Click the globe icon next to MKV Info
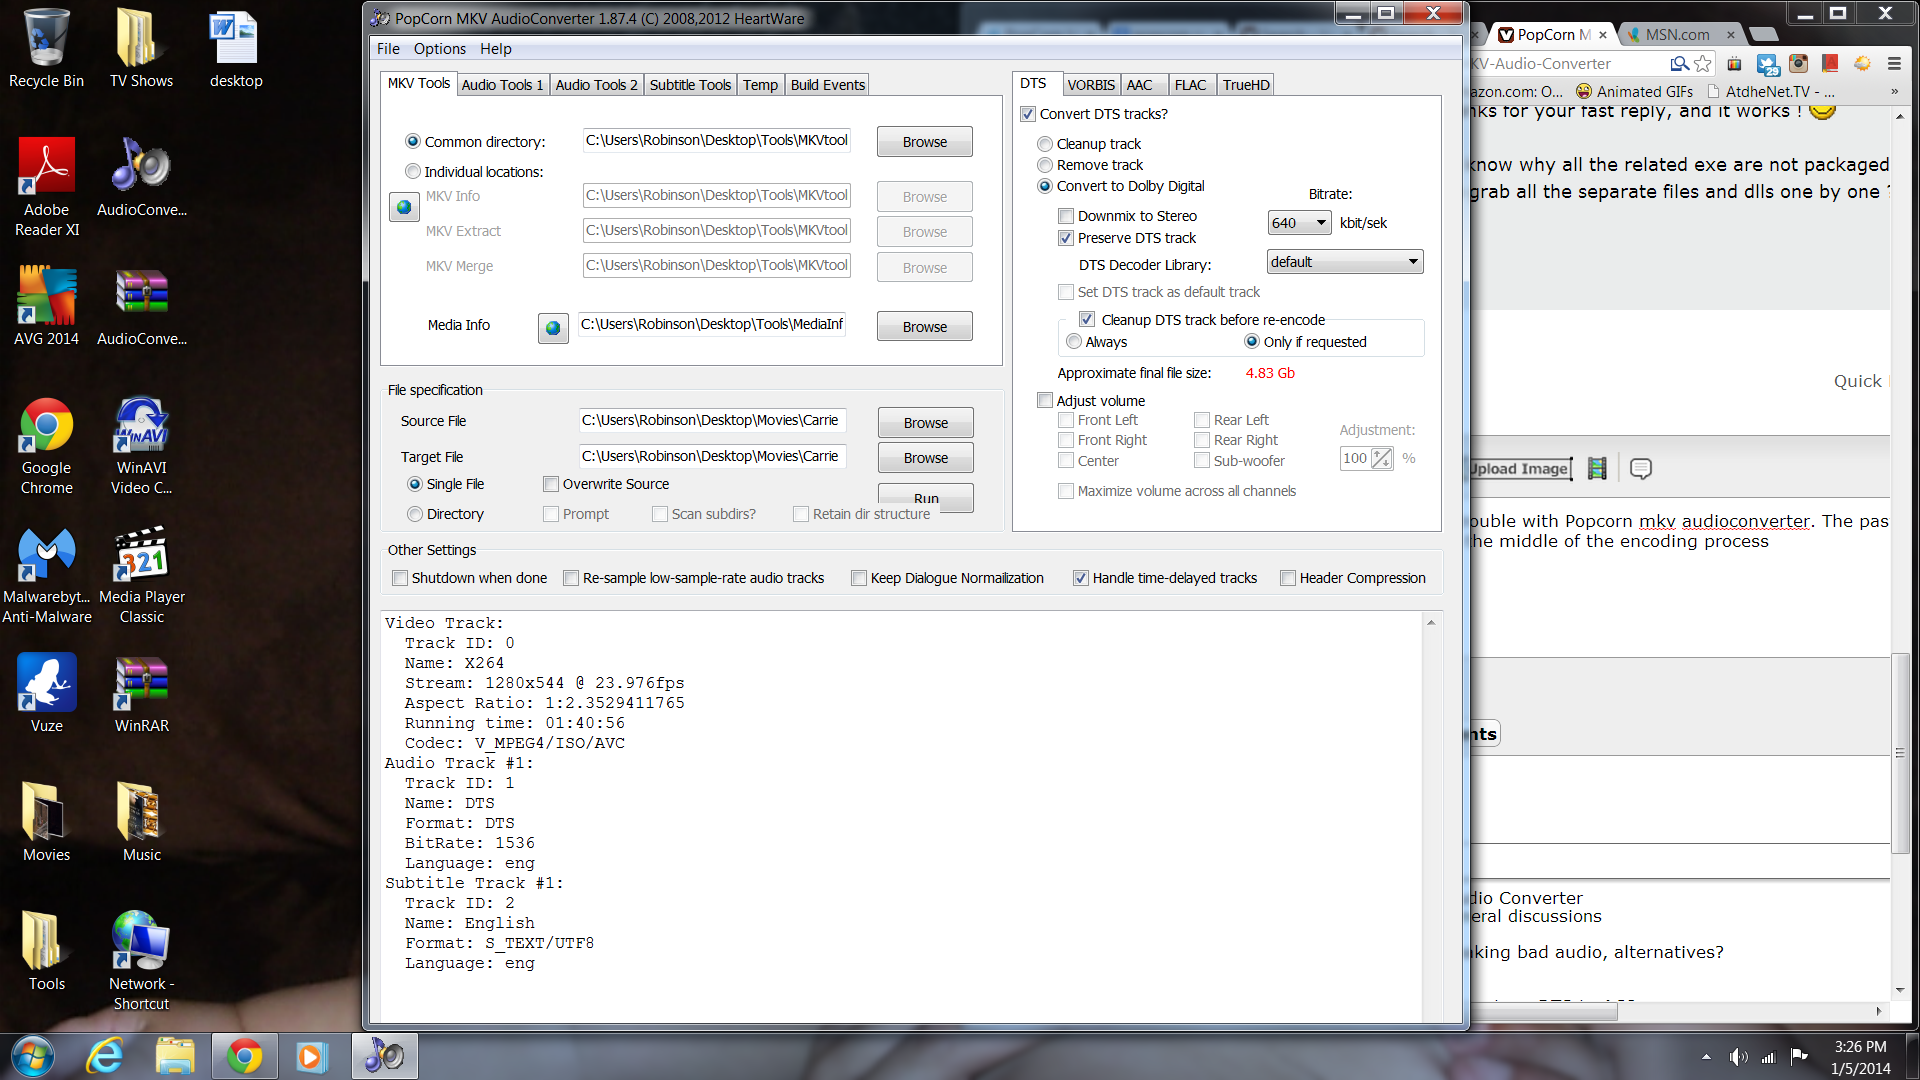This screenshot has height=1080, width=1920. pyautogui.click(x=404, y=207)
